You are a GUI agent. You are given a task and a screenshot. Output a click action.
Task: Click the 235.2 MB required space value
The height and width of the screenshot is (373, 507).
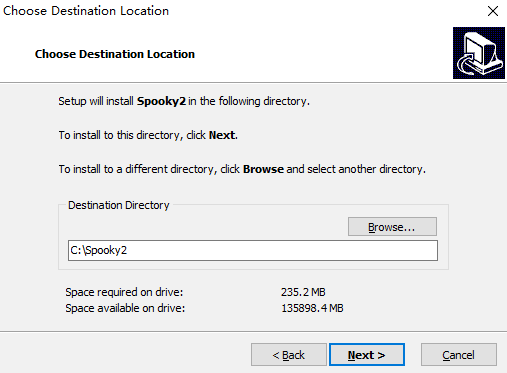(x=303, y=292)
